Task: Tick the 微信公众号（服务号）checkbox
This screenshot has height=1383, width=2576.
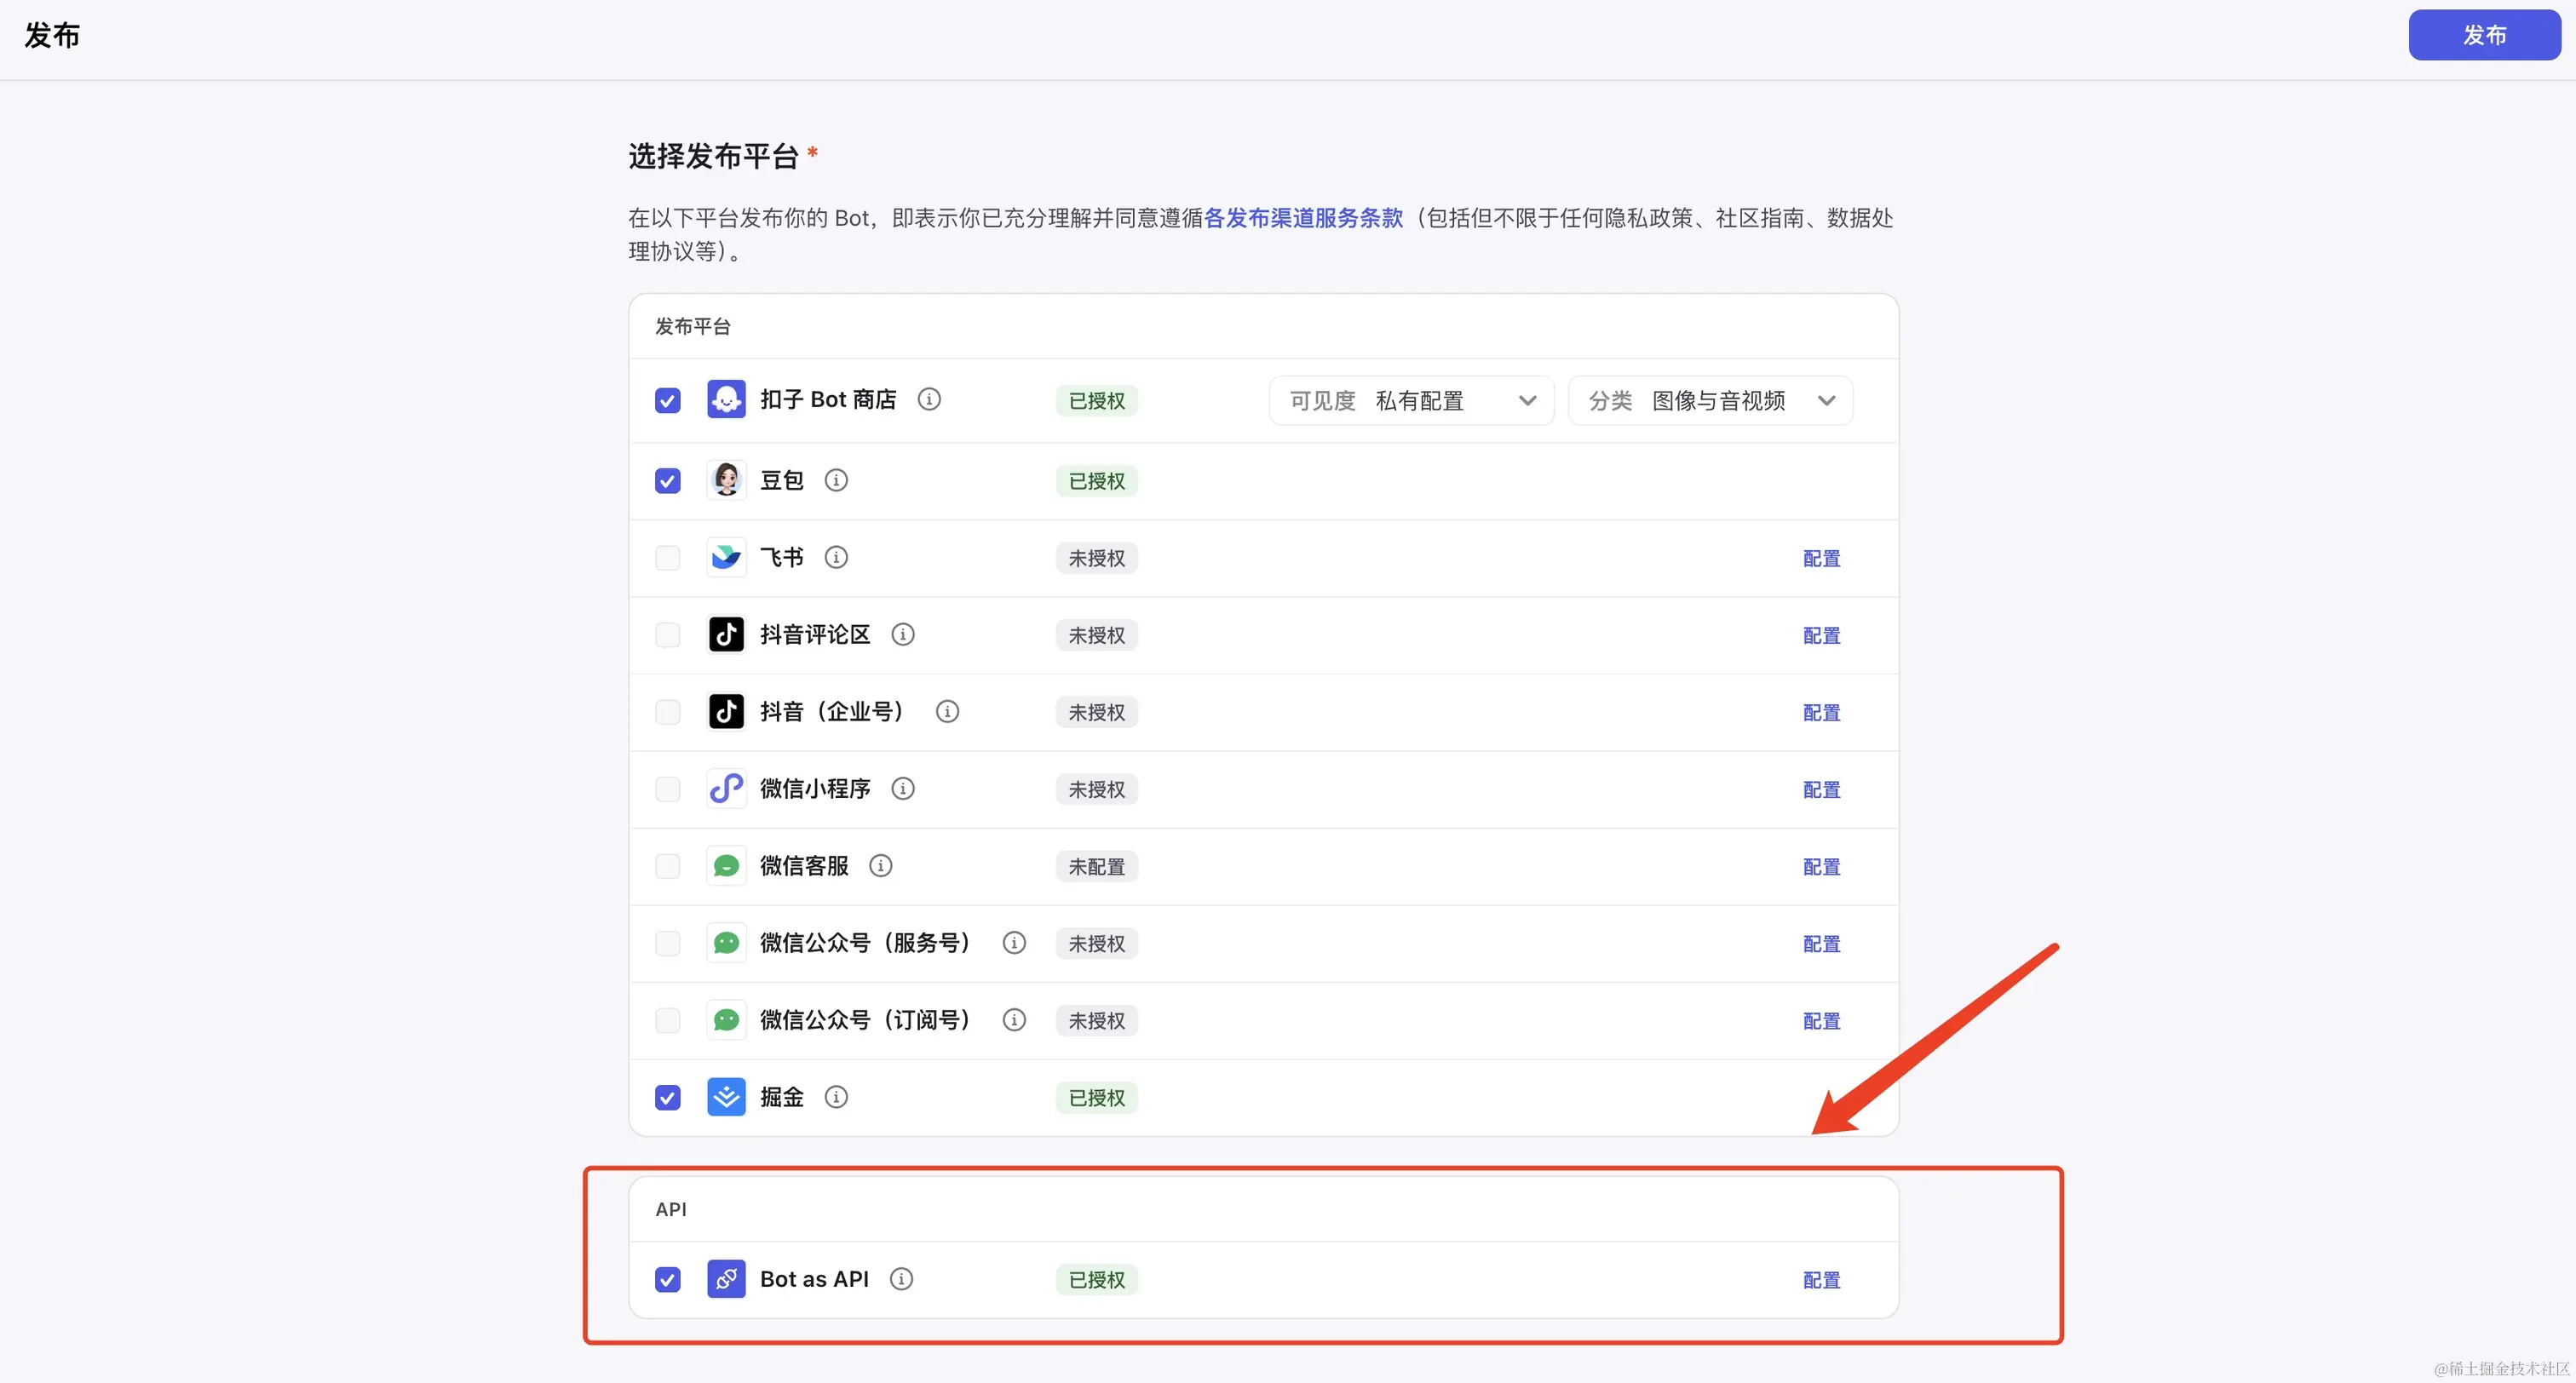Action: pyautogui.click(x=667, y=943)
